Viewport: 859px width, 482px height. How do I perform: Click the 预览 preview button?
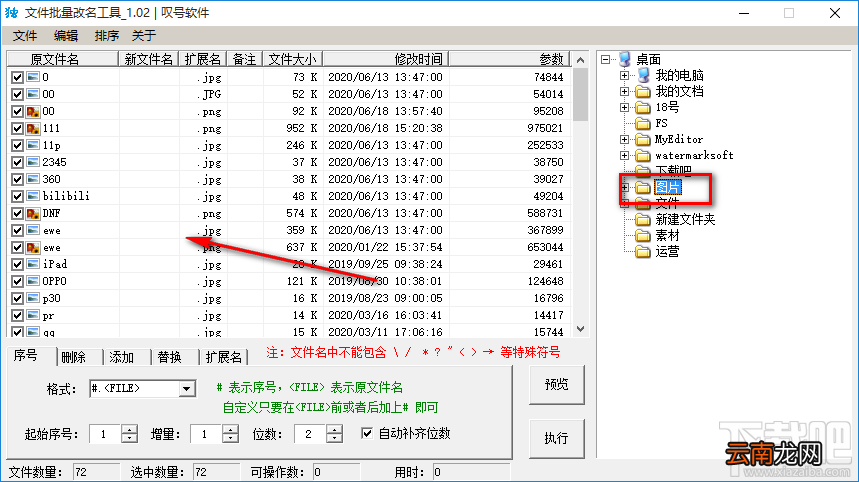(x=557, y=385)
